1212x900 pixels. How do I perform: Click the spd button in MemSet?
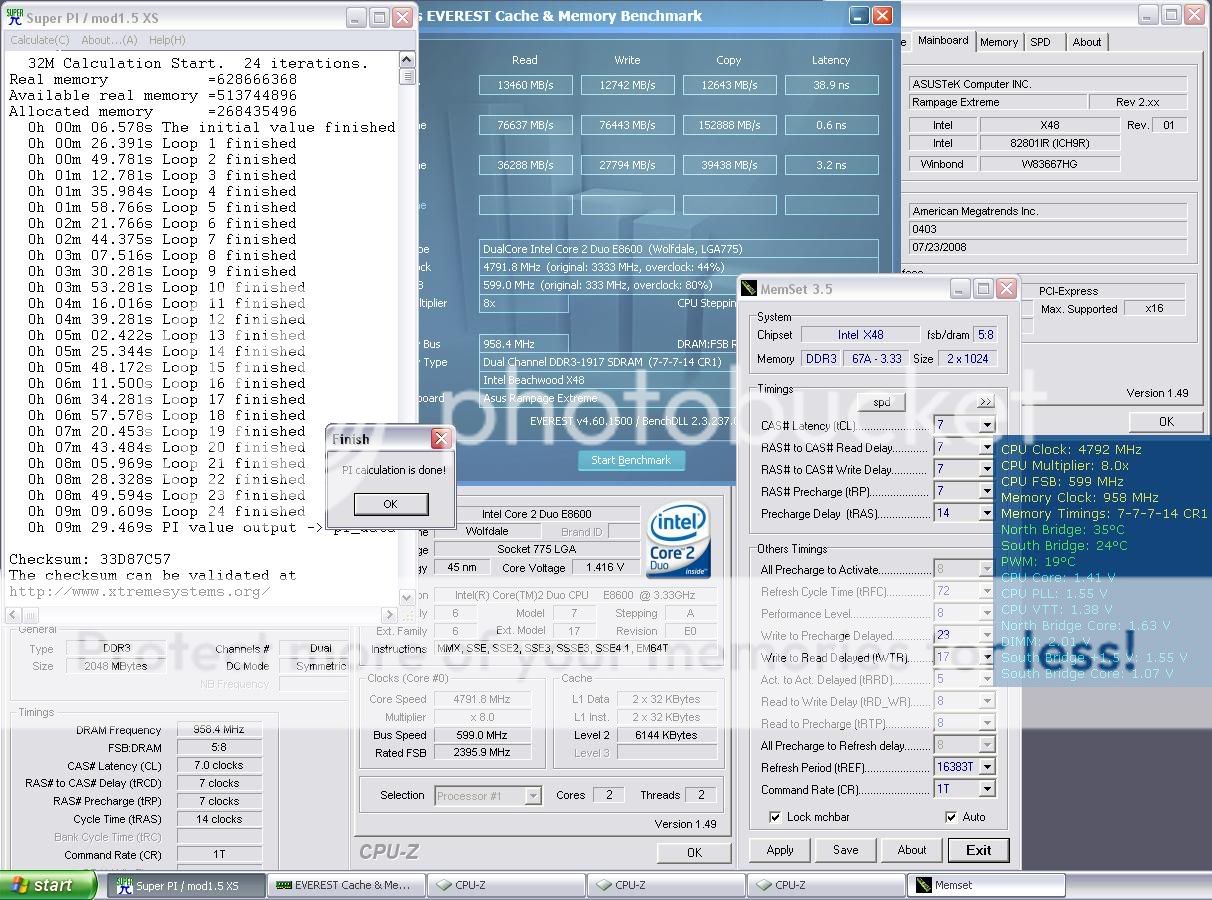[x=881, y=402]
